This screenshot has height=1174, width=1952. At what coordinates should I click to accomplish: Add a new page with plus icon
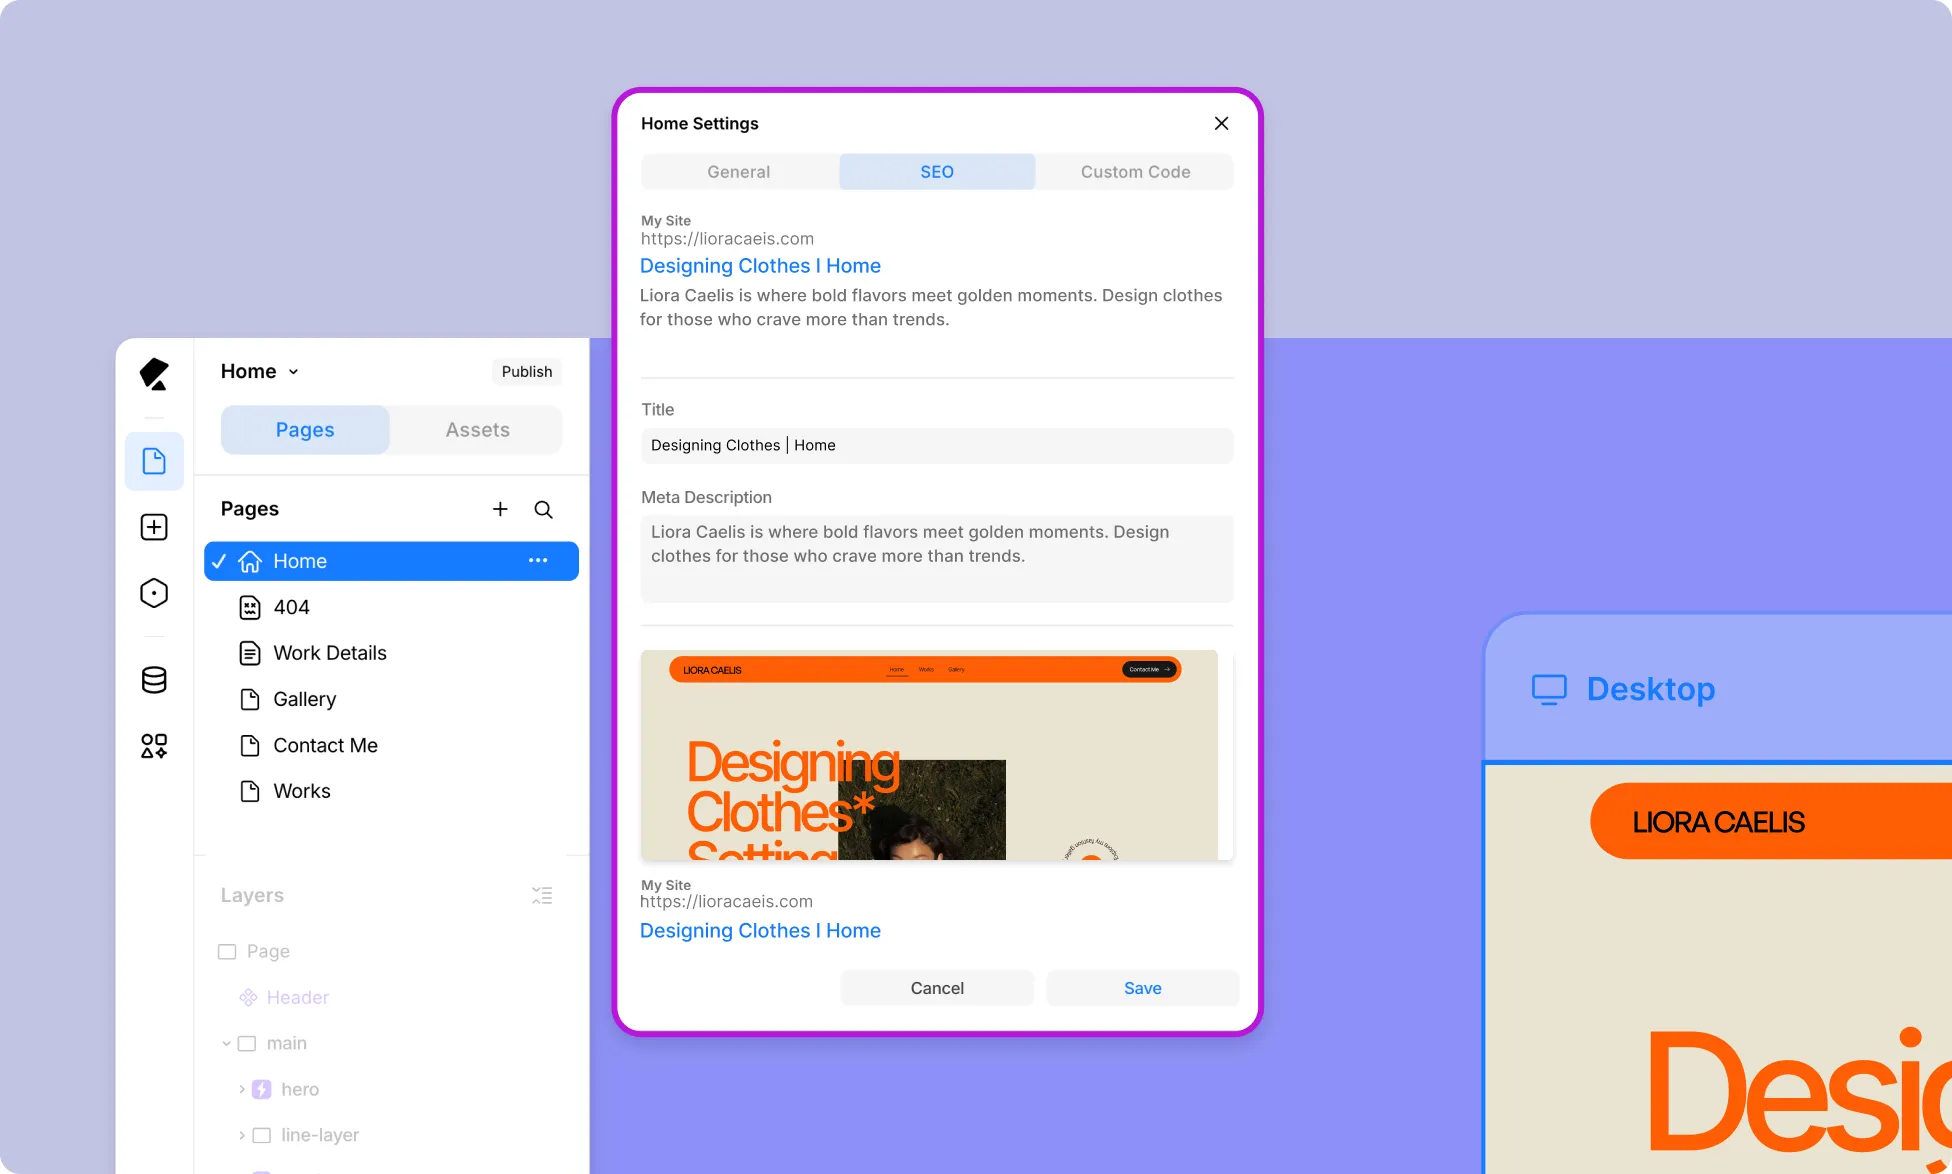click(500, 509)
